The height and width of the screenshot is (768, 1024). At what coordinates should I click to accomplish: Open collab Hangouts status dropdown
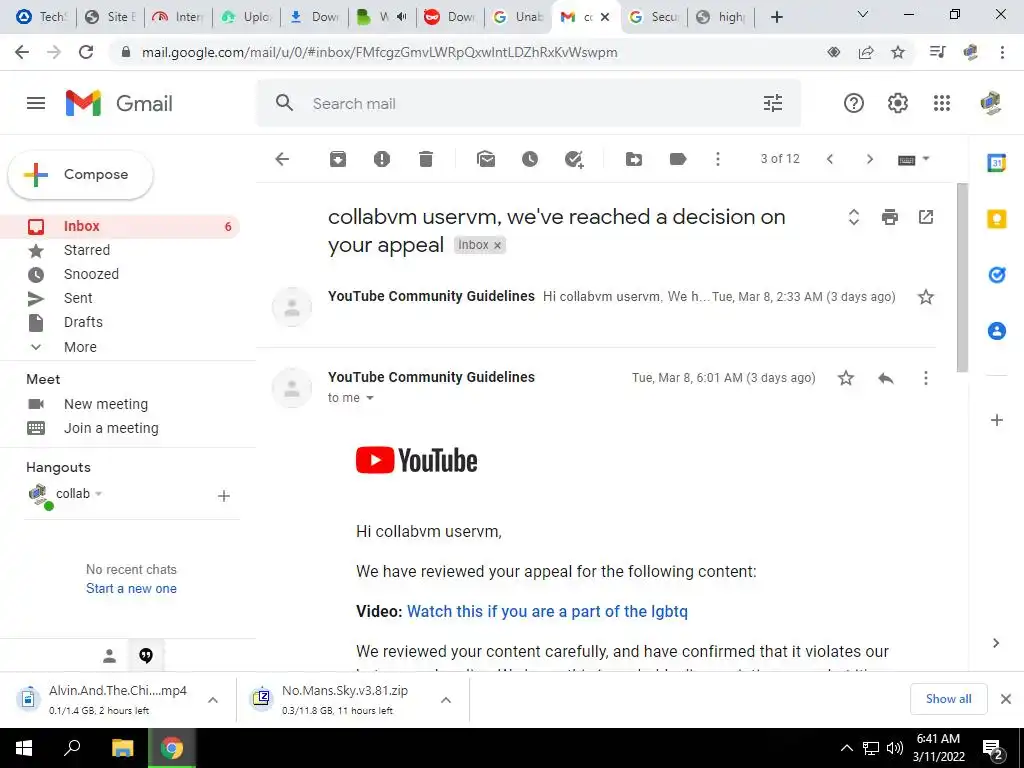pyautogui.click(x=99, y=494)
